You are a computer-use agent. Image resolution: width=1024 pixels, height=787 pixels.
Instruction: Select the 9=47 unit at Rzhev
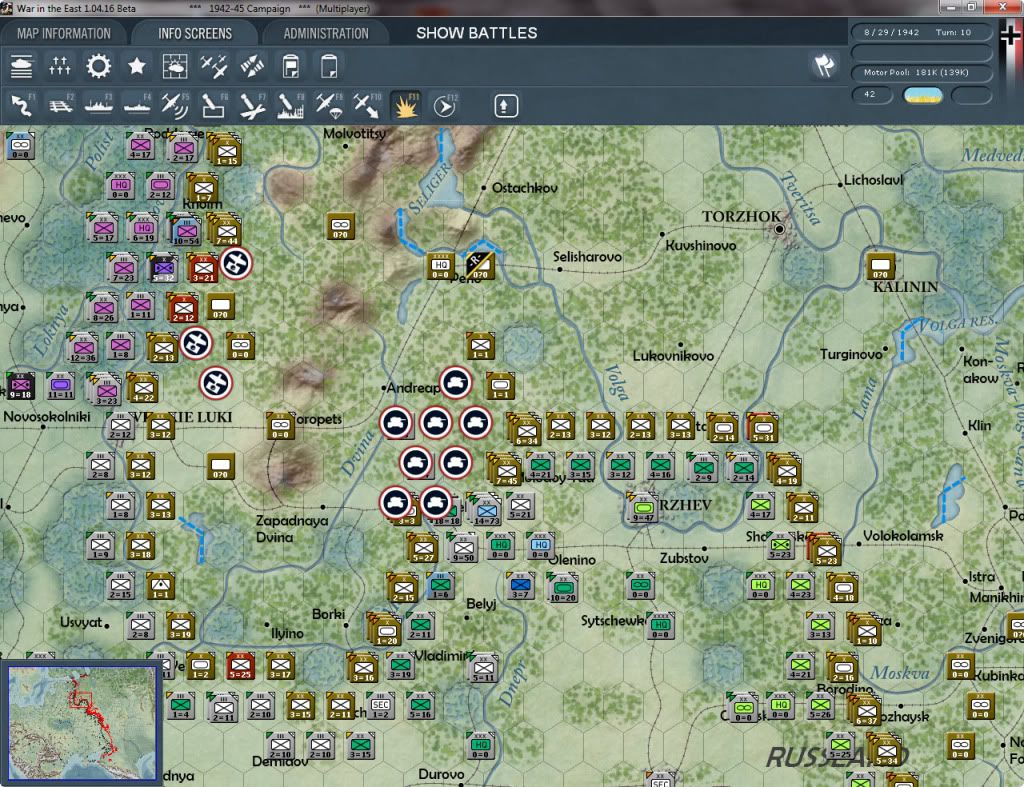pyautogui.click(x=643, y=509)
